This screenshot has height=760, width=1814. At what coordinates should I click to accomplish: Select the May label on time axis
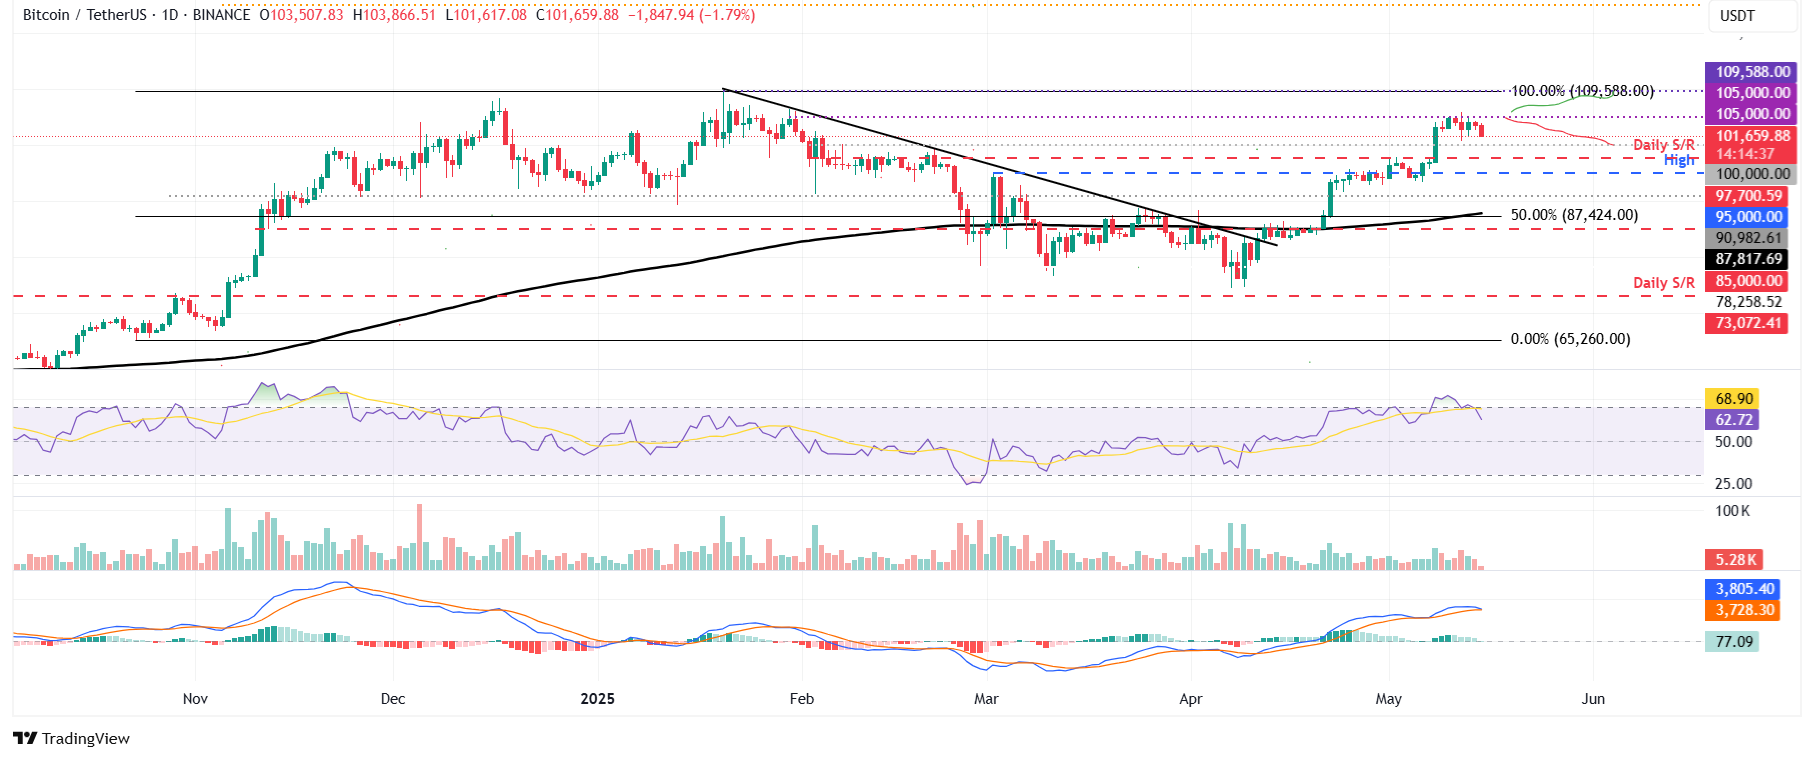[x=1388, y=699]
